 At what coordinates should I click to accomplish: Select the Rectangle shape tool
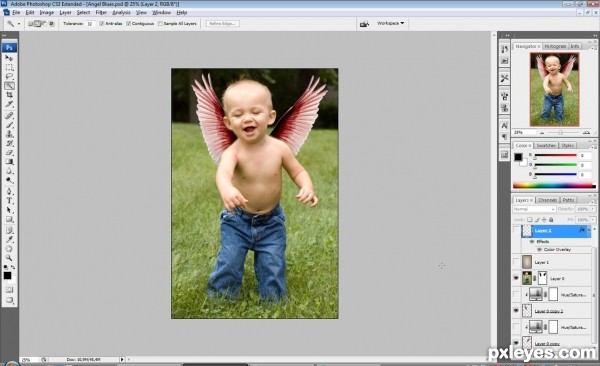(9, 219)
